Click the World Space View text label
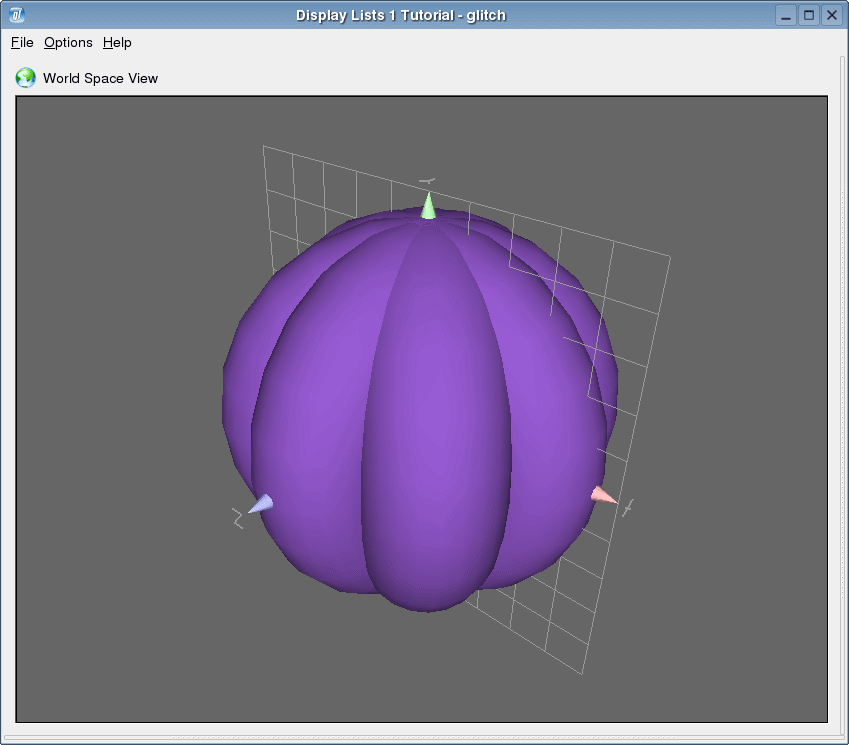This screenshot has width=849, height=745. click(100, 78)
